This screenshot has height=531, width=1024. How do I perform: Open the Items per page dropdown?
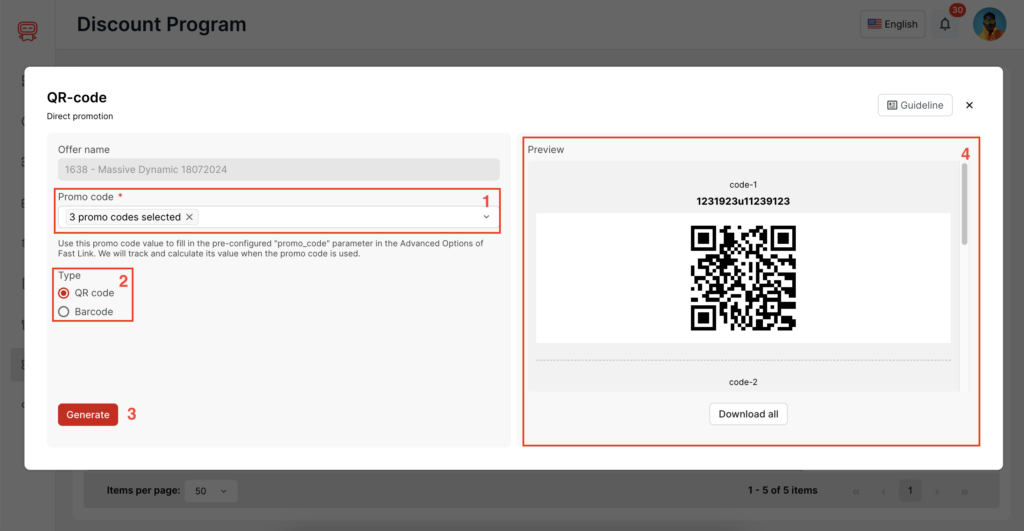210,491
